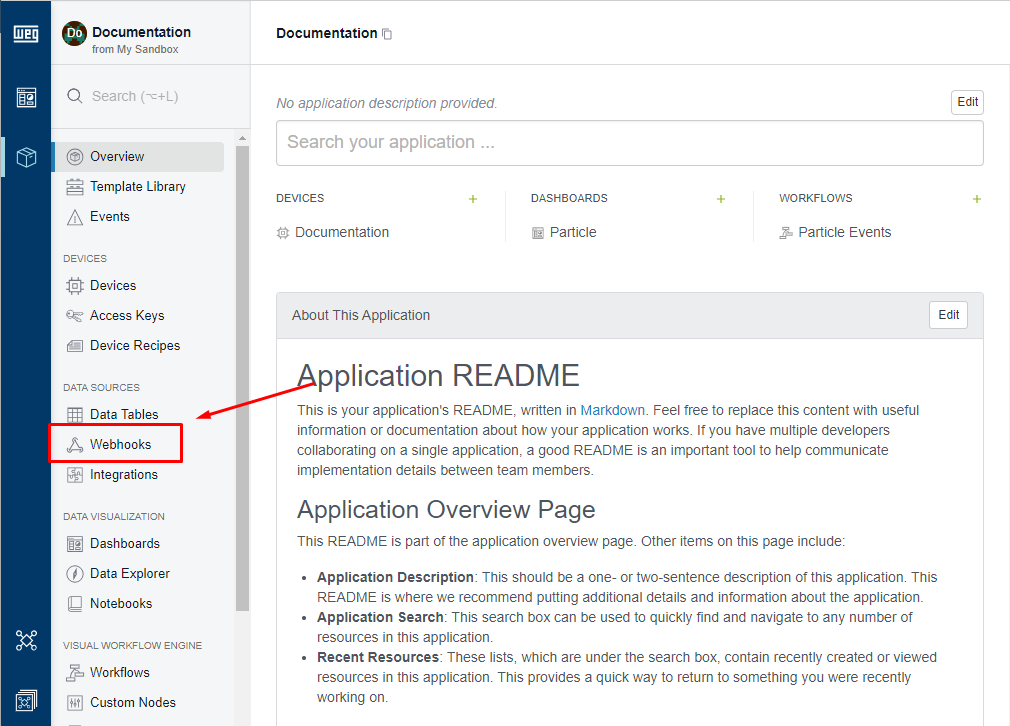Edit the About This Application README

(x=948, y=315)
